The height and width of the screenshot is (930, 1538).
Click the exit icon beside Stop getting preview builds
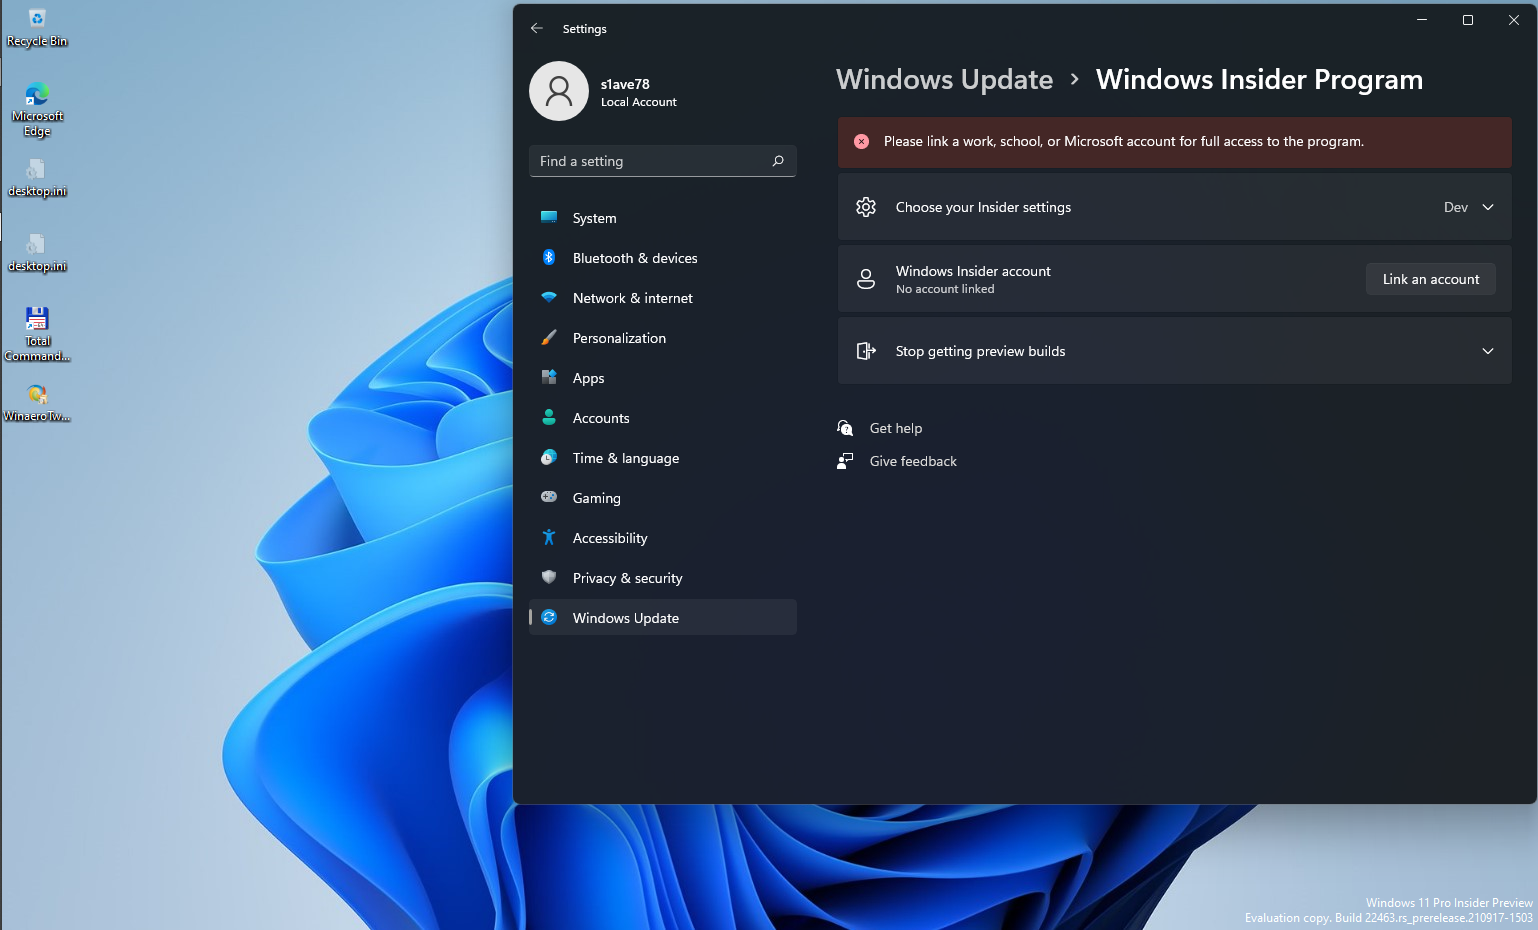[866, 351]
